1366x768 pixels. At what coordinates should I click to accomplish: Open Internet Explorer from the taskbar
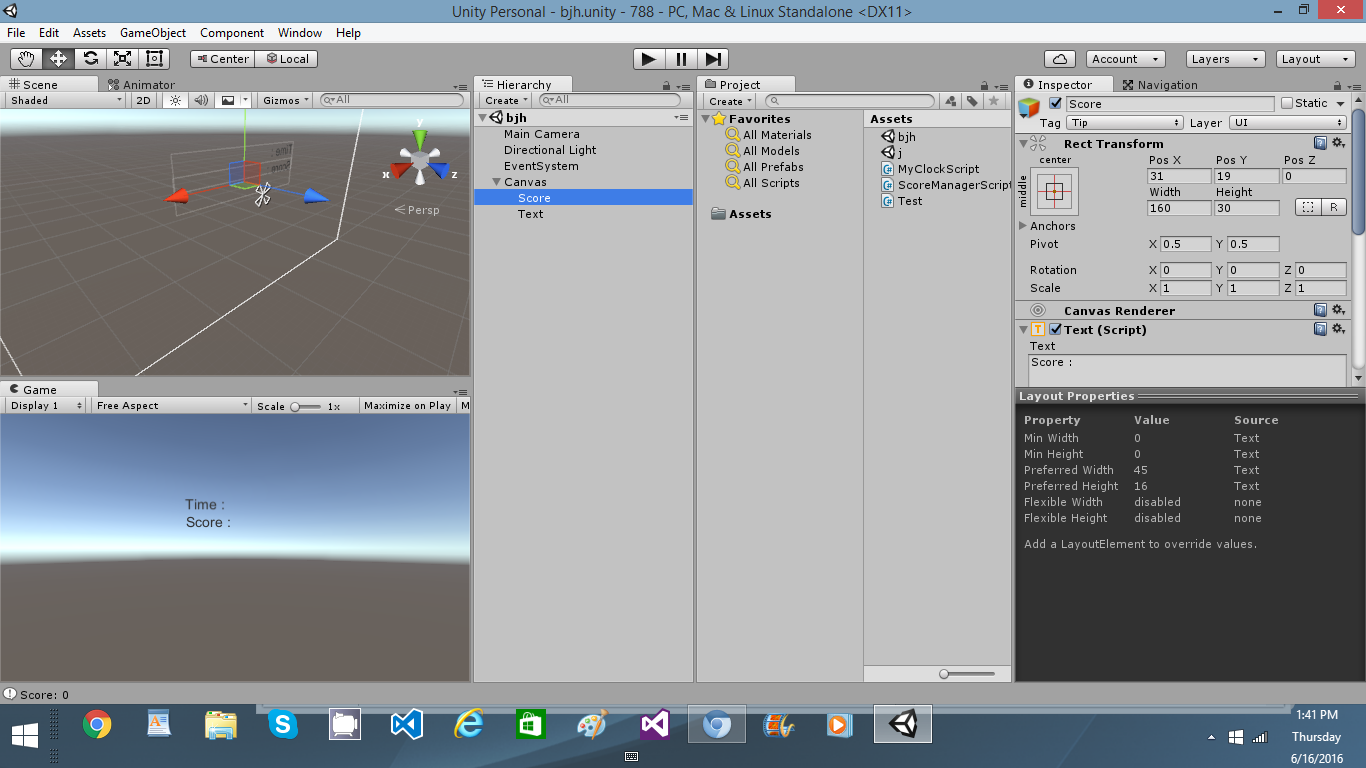(x=469, y=724)
